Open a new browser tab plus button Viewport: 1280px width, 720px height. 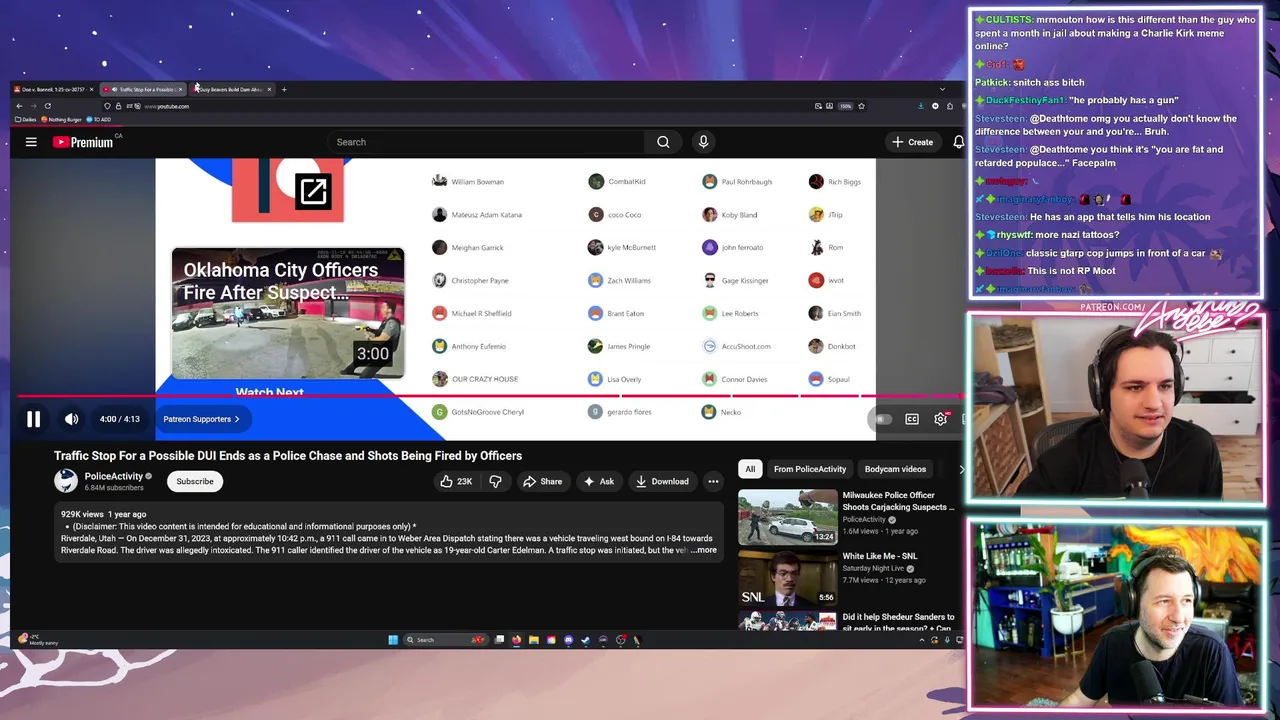[284, 89]
